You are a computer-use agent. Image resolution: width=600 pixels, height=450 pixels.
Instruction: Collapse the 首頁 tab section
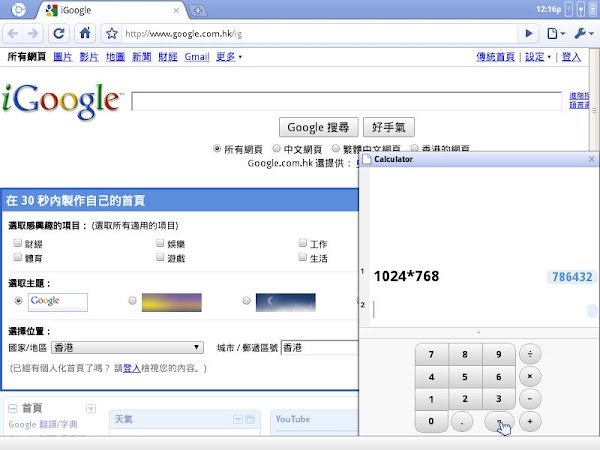[13, 409]
